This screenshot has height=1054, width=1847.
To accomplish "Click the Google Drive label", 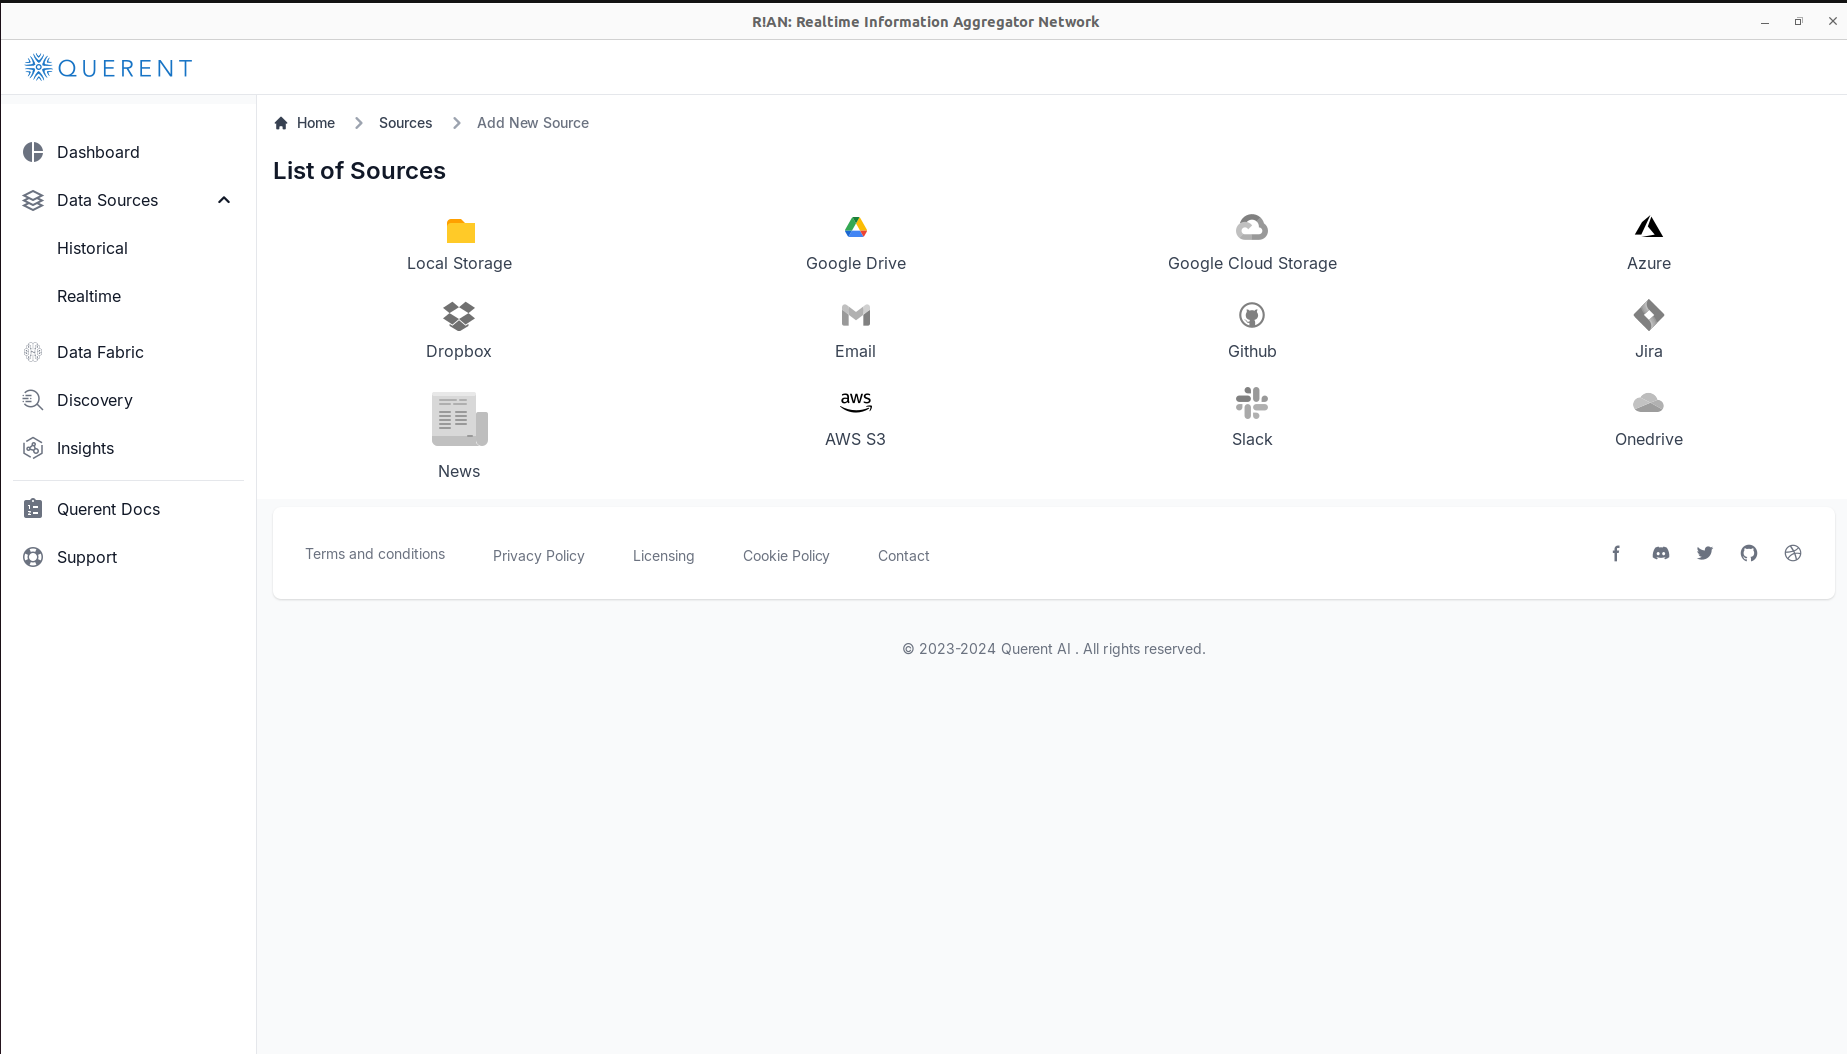I will pos(856,263).
